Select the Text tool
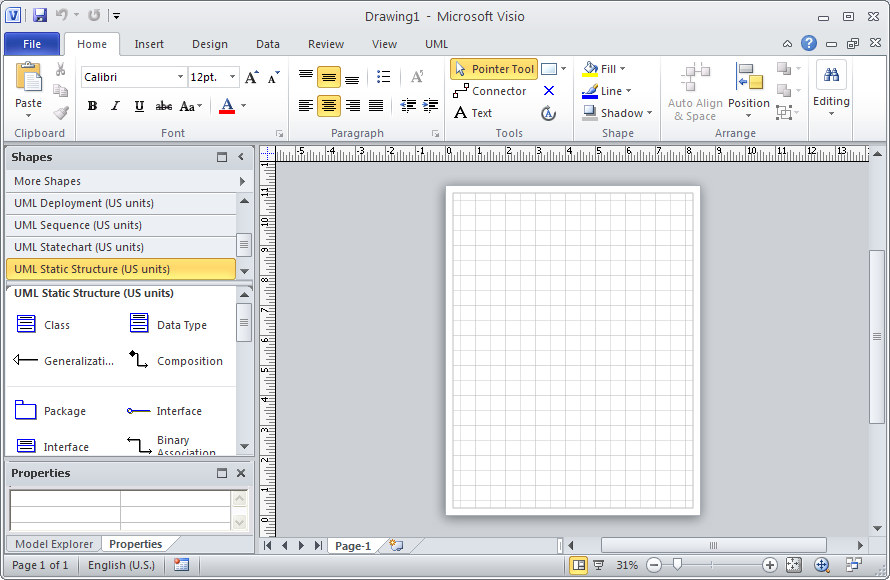 coord(473,113)
